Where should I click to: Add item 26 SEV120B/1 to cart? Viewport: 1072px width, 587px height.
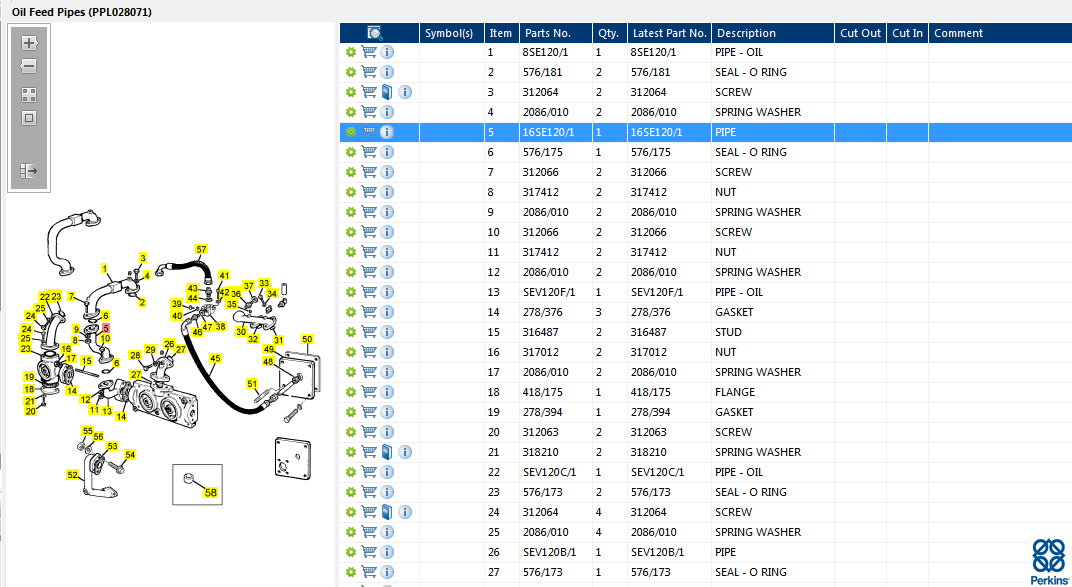pos(369,552)
